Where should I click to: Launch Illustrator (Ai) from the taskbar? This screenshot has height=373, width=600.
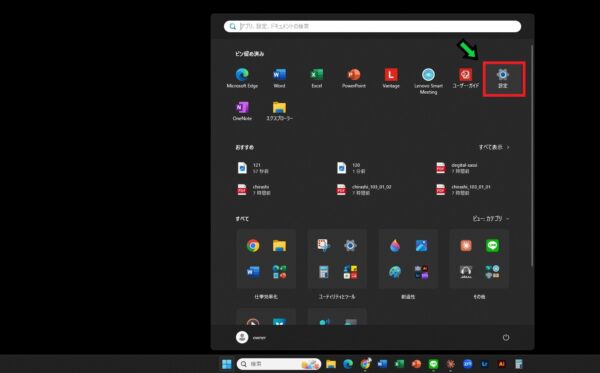501,364
